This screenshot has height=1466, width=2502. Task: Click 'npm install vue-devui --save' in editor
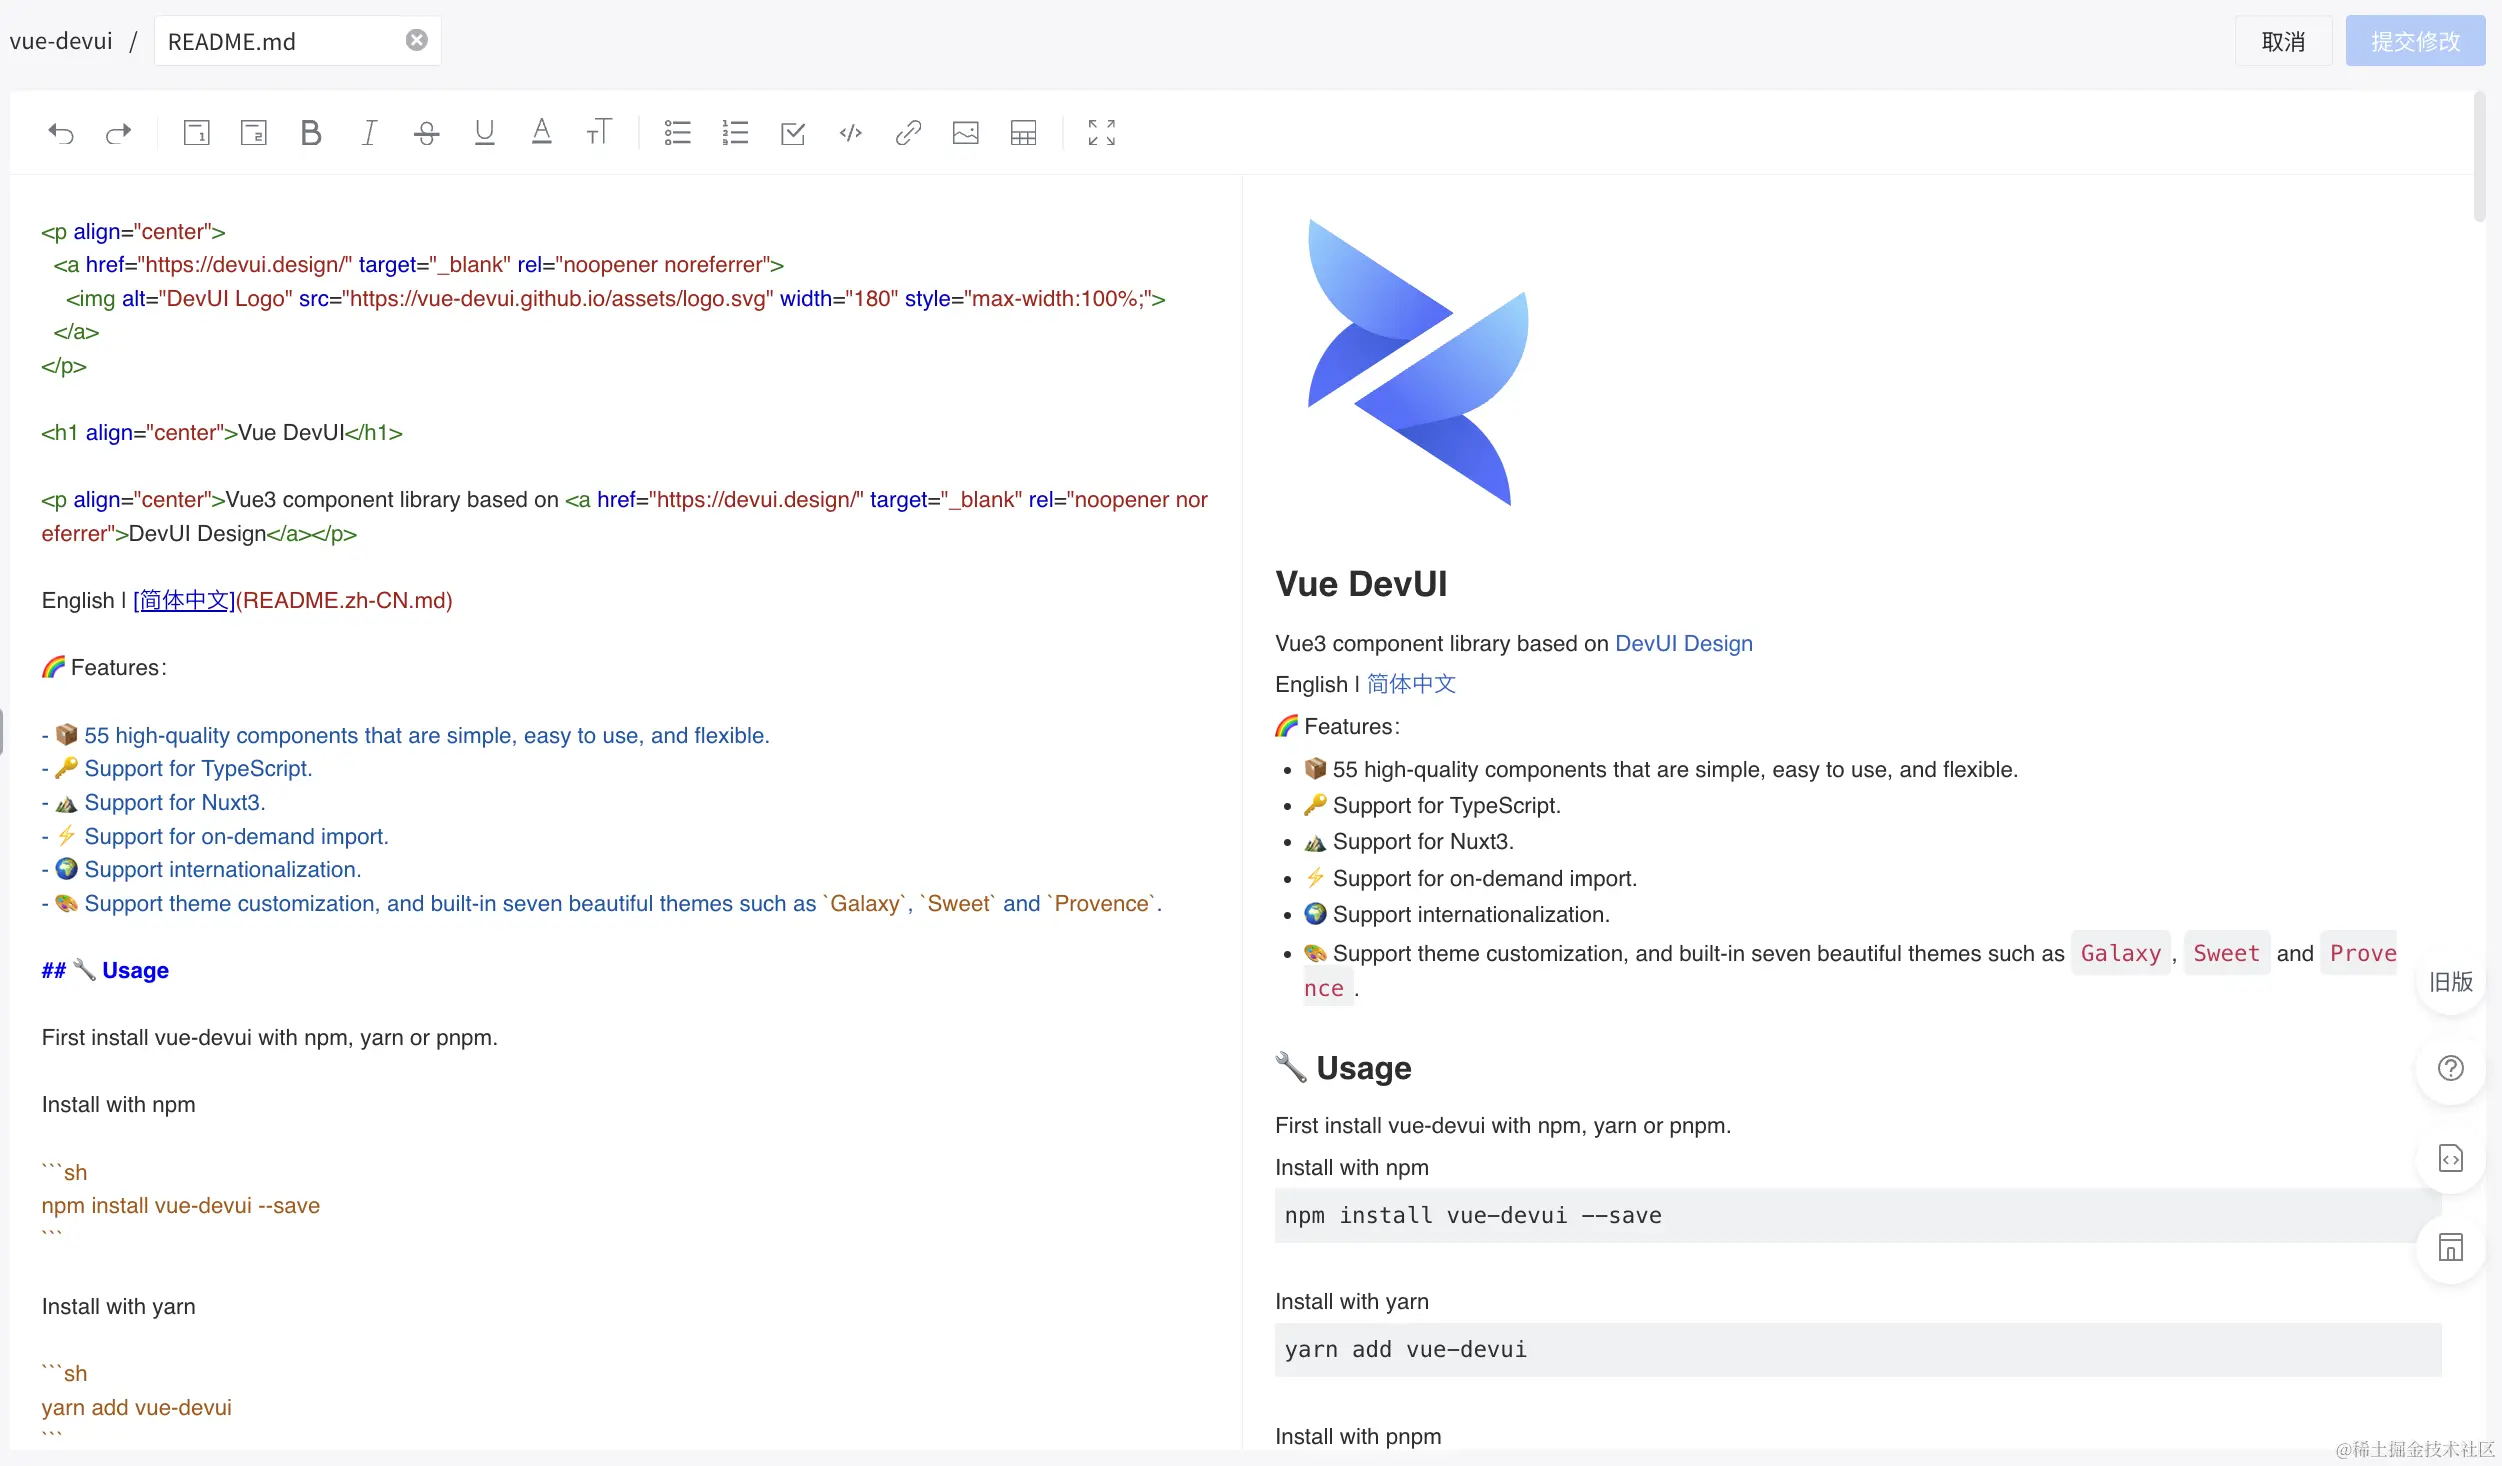(x=181, y=1205)
